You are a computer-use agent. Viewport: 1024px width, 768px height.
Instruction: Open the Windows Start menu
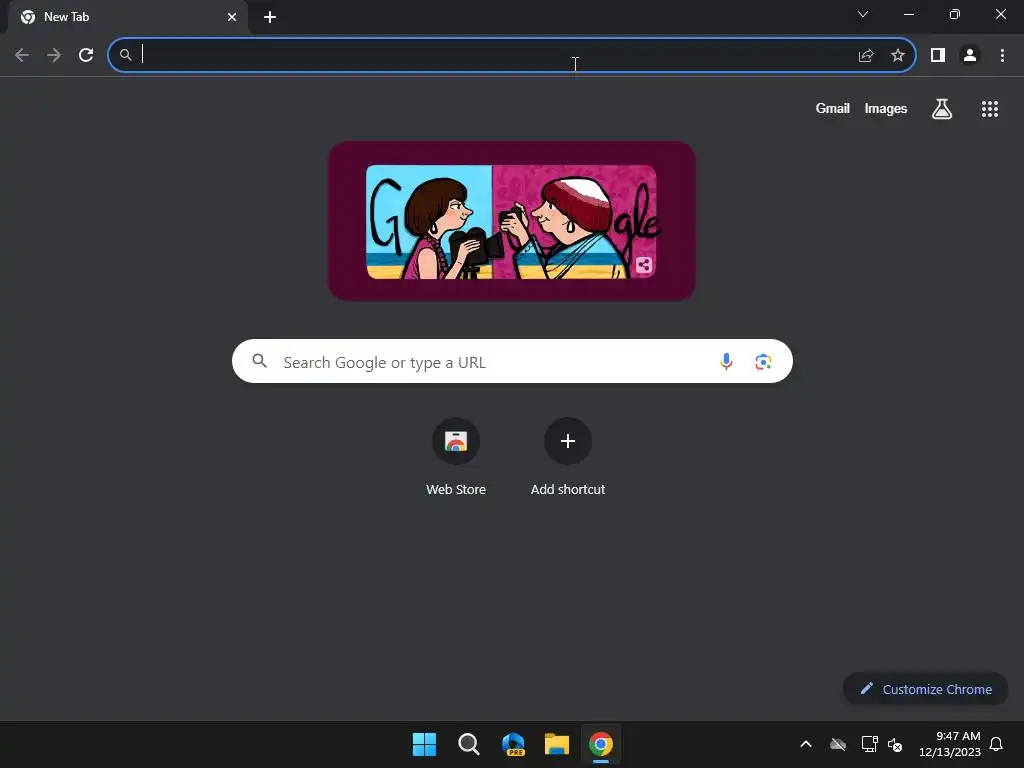click(x=424, y=744)
